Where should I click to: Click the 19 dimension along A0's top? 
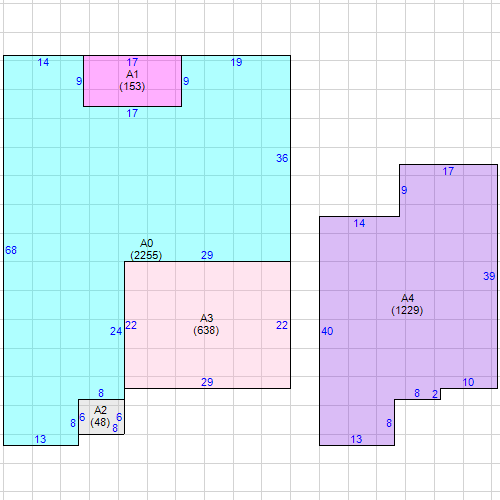(x=236, y=62)
